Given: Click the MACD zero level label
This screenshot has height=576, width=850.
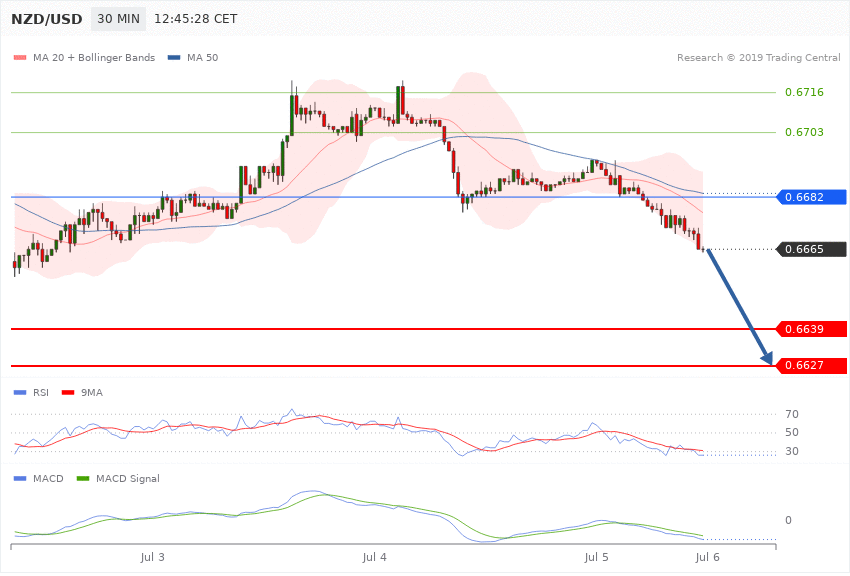Looking at the screenshot, I should (x=788, y=520).
